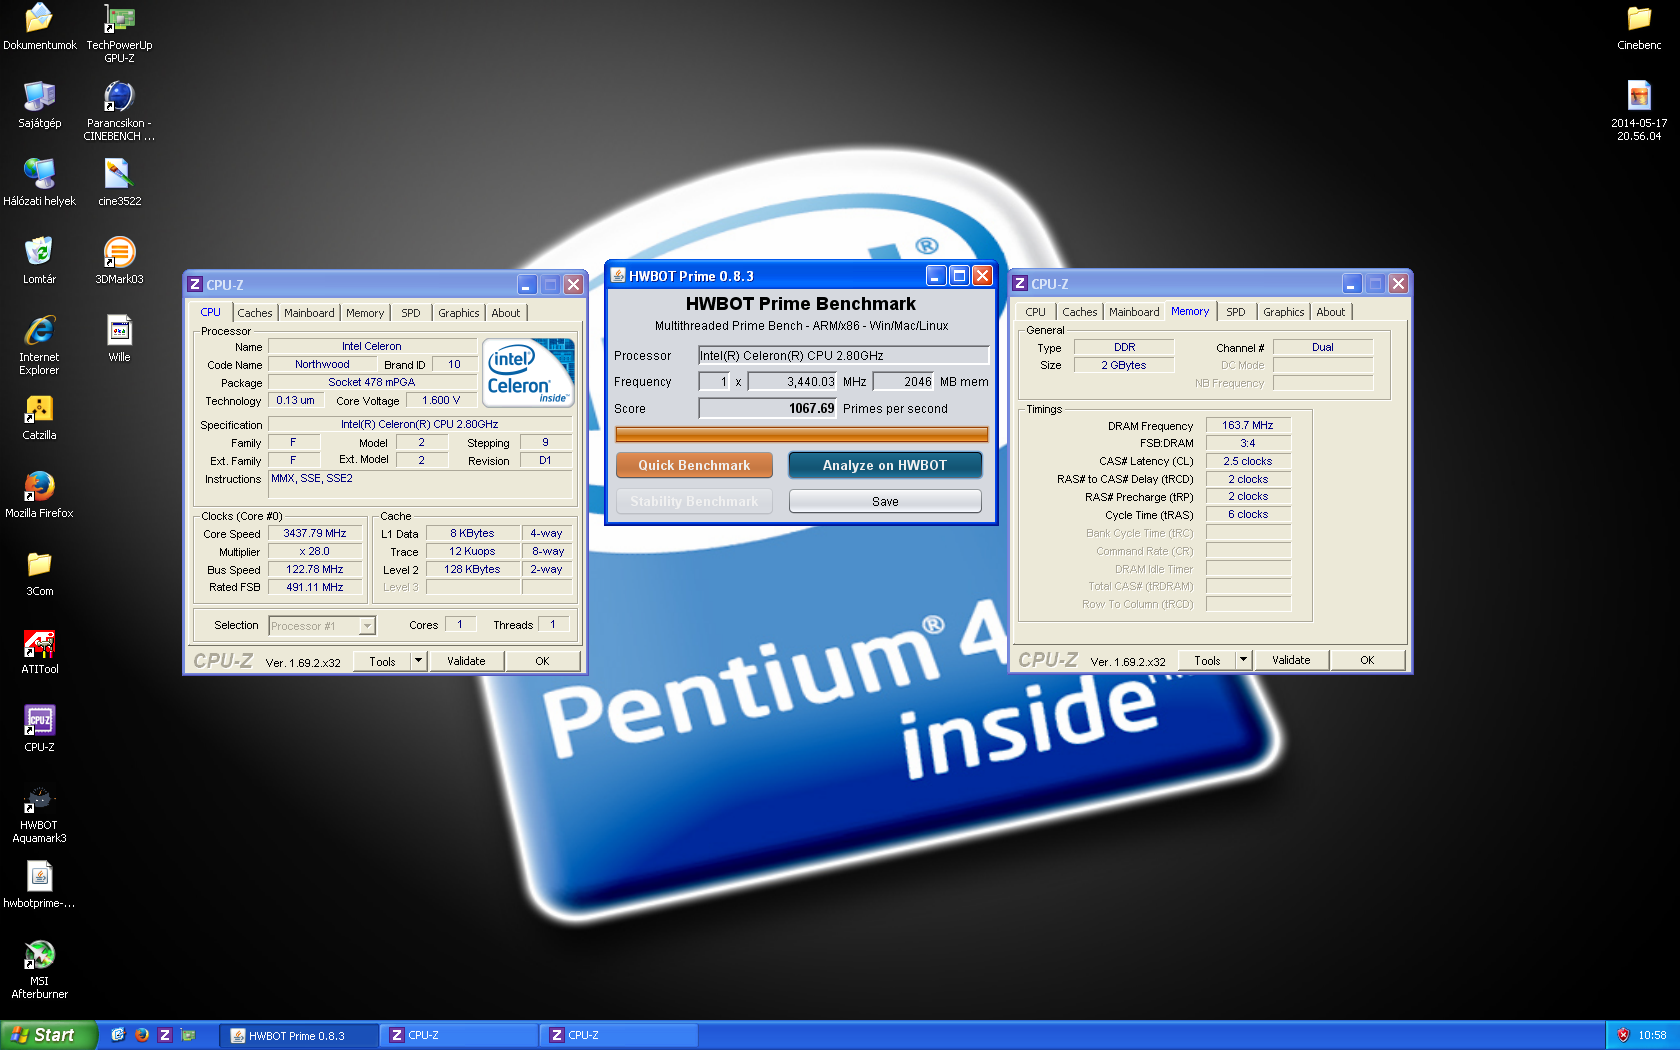Screen dimensions: 1680x1050
Task: Click Core Speed value 3437.79 MHz
Action: 314,533
